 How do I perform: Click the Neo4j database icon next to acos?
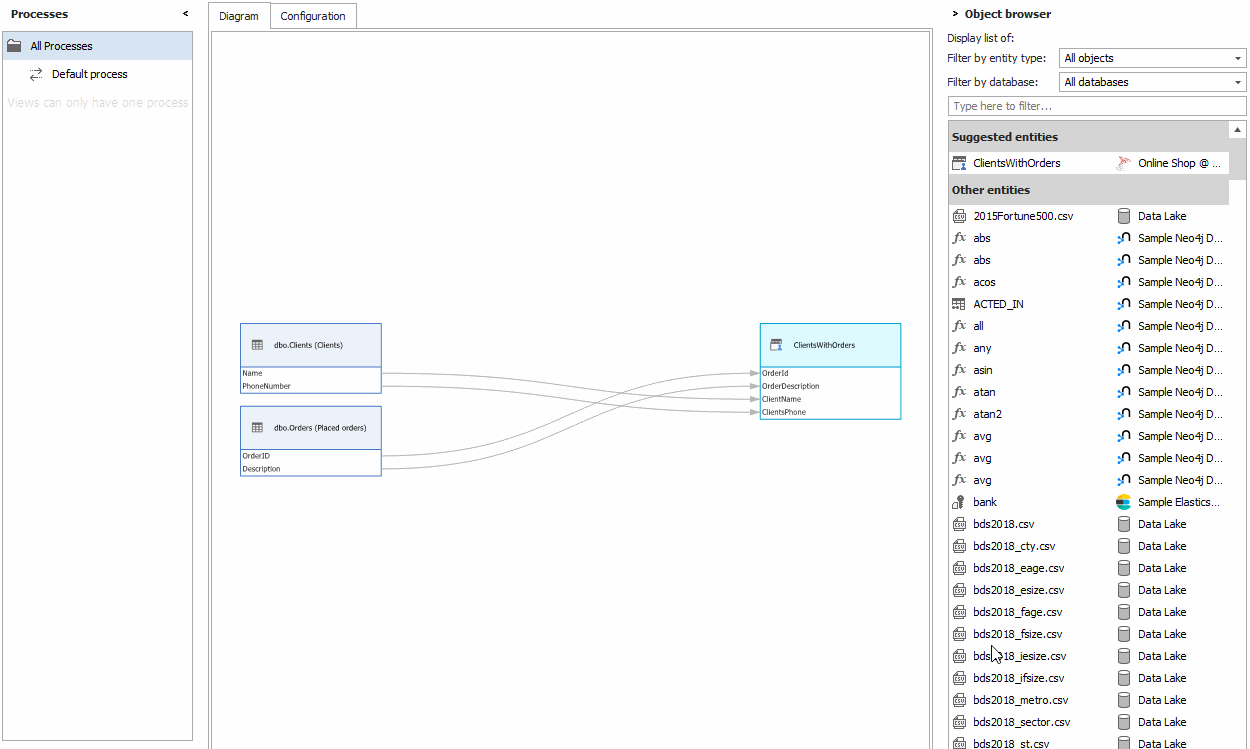coord(1123,282)
